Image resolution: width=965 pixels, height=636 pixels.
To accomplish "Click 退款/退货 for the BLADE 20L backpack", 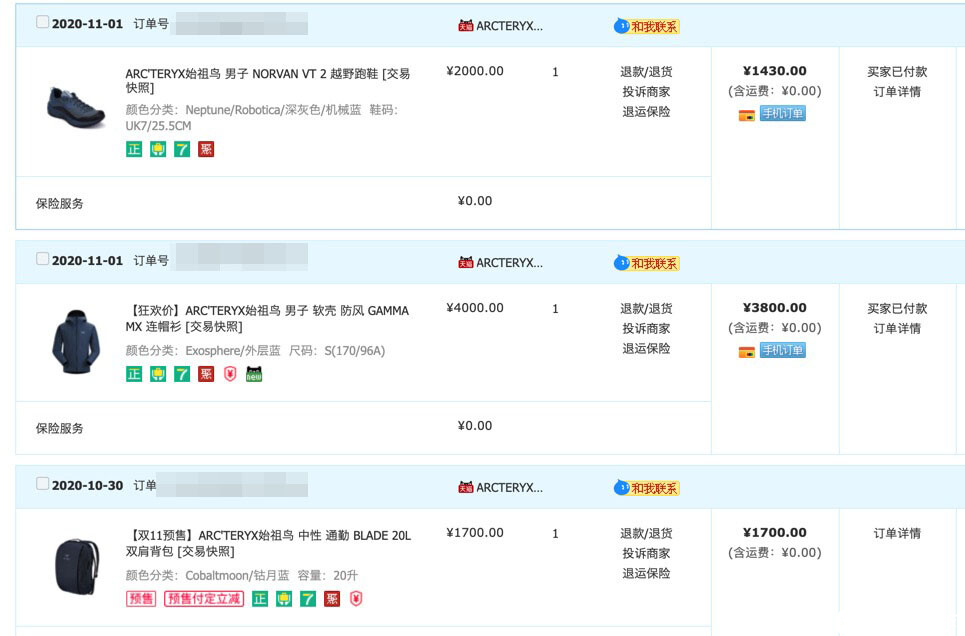I will [x=646, y=534].
